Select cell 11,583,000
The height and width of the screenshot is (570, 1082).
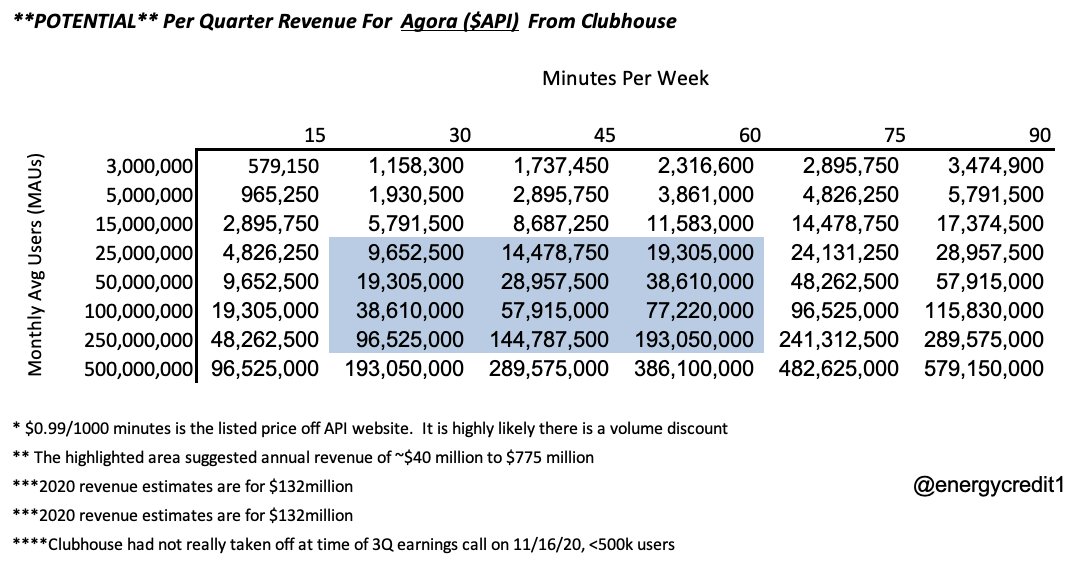(701, 224)
